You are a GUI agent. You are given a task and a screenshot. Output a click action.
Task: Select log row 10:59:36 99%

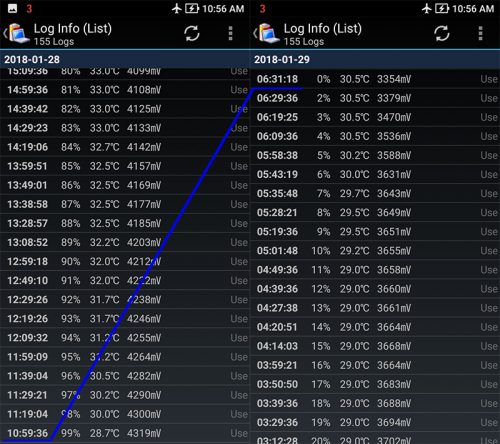(125, 433)
